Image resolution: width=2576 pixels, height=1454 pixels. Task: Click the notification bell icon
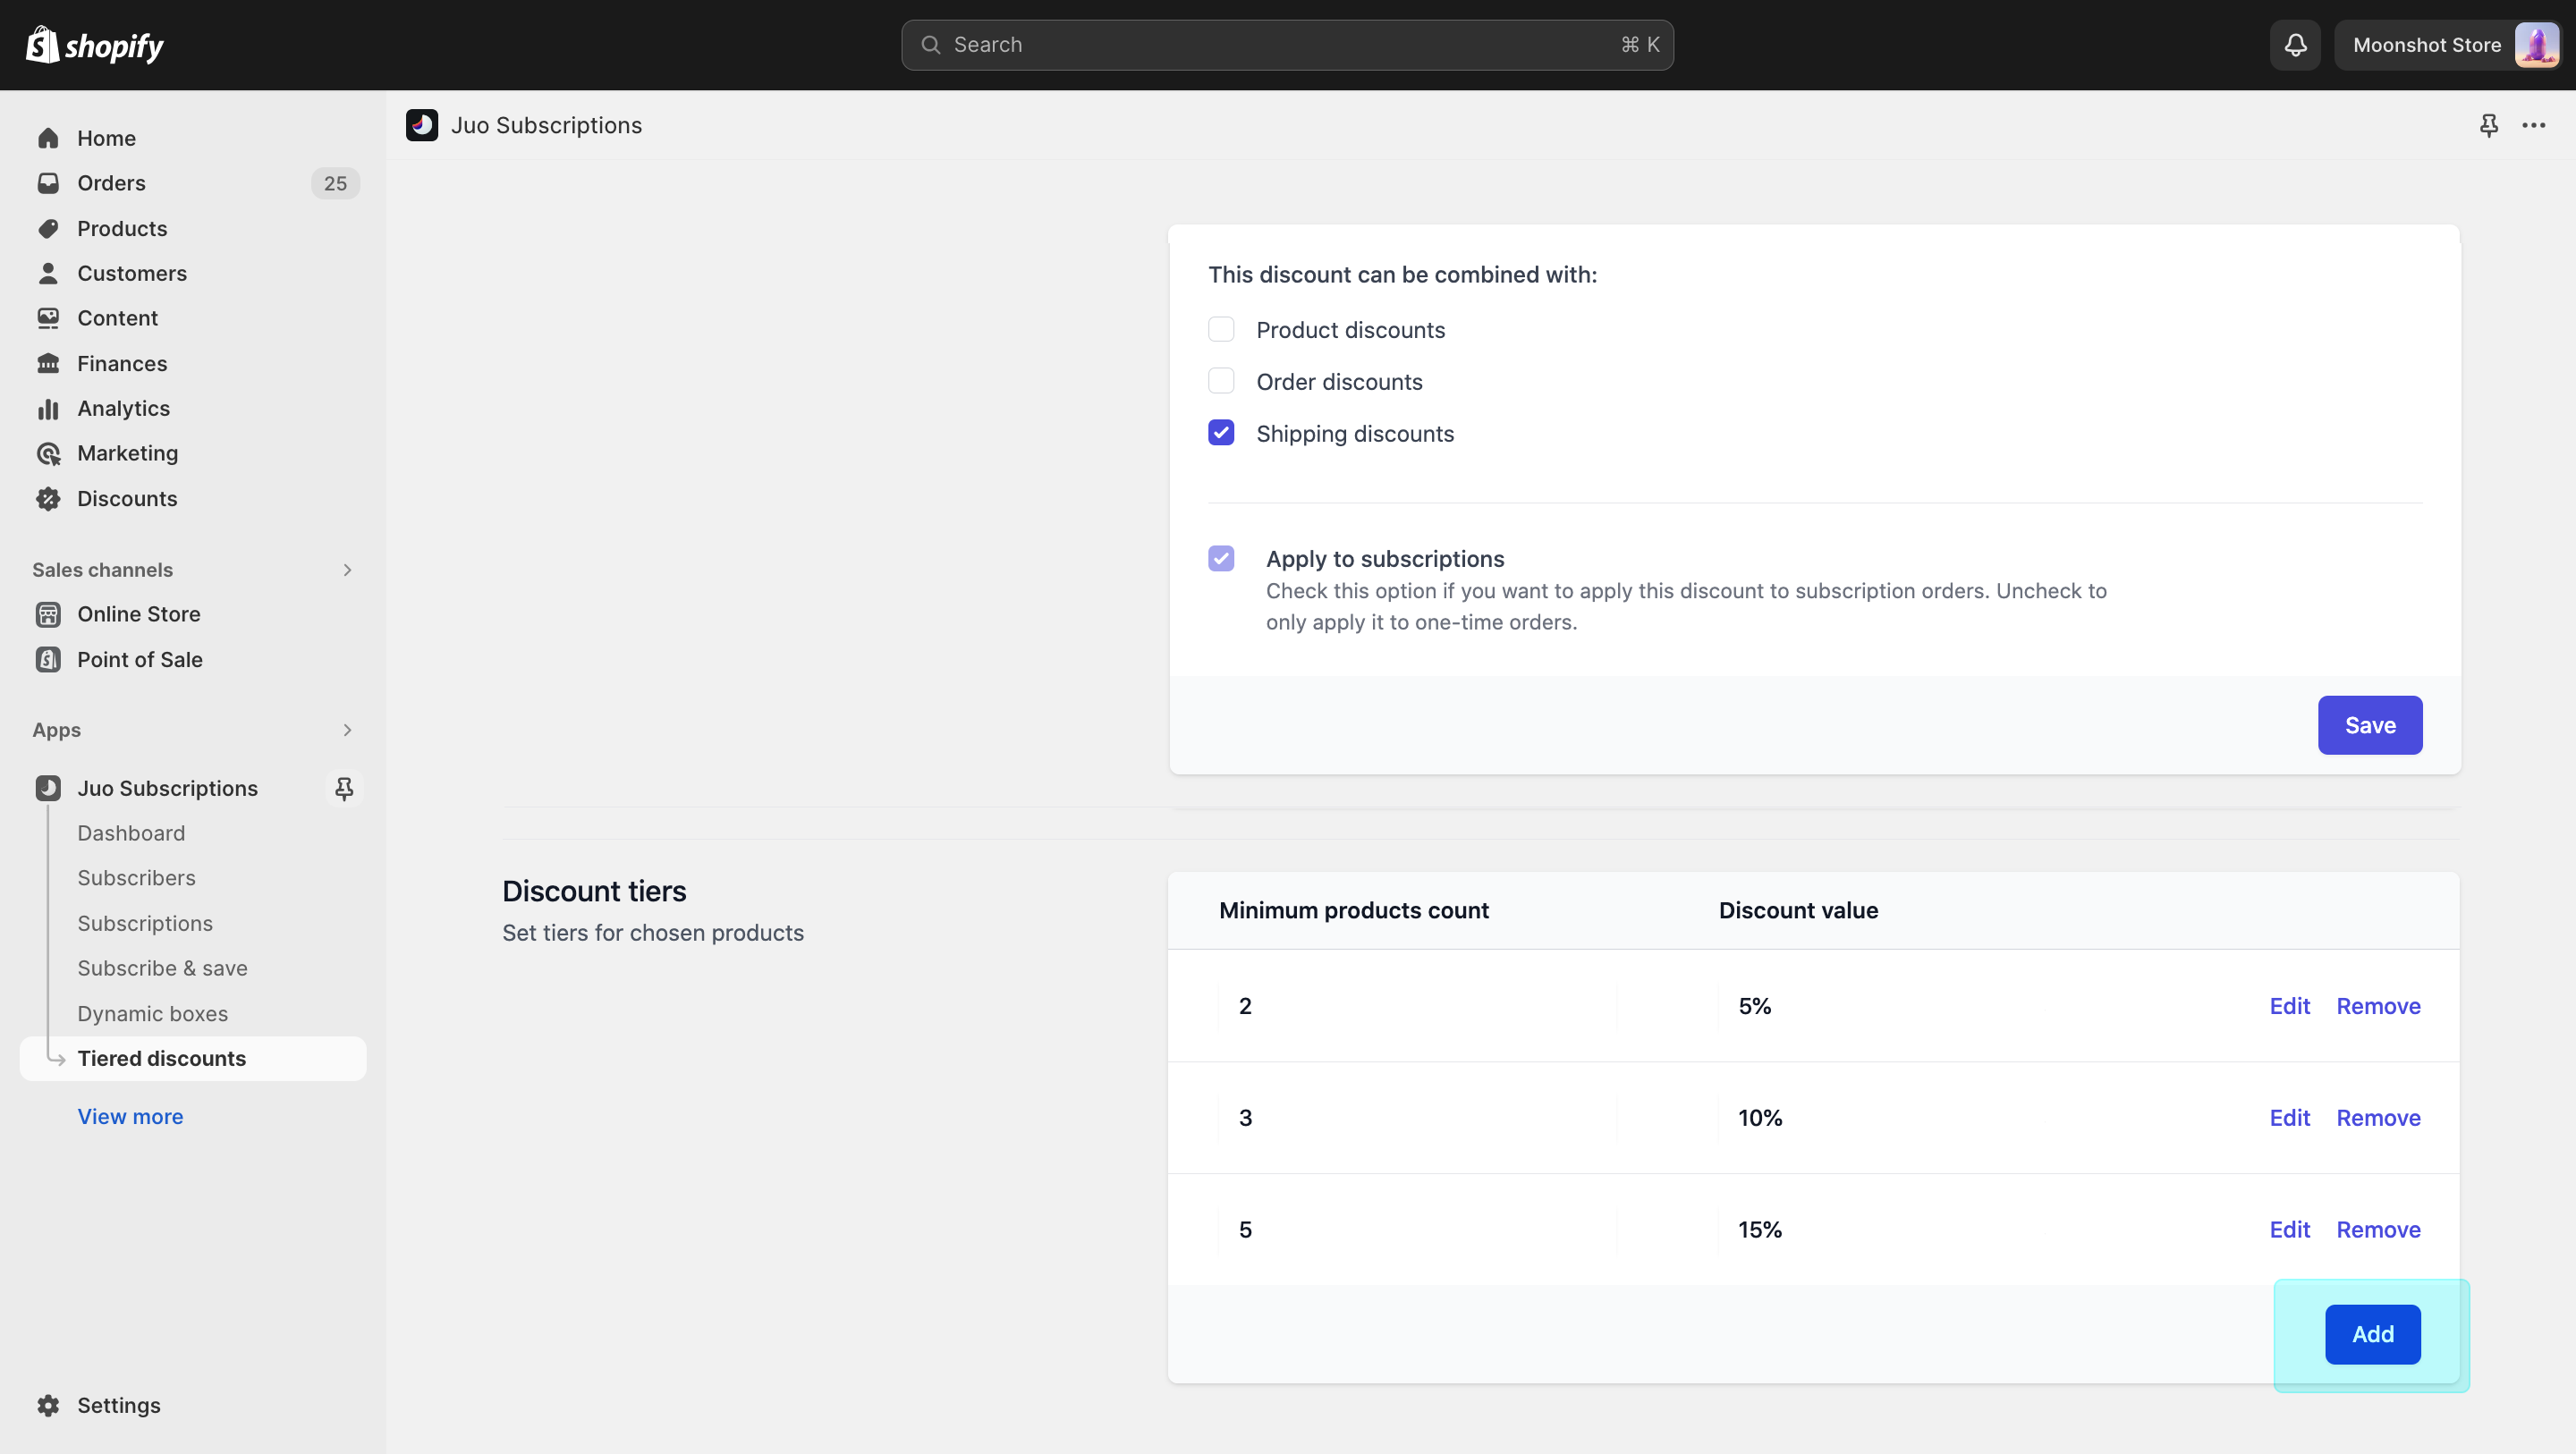click(x=2296, y=44)
